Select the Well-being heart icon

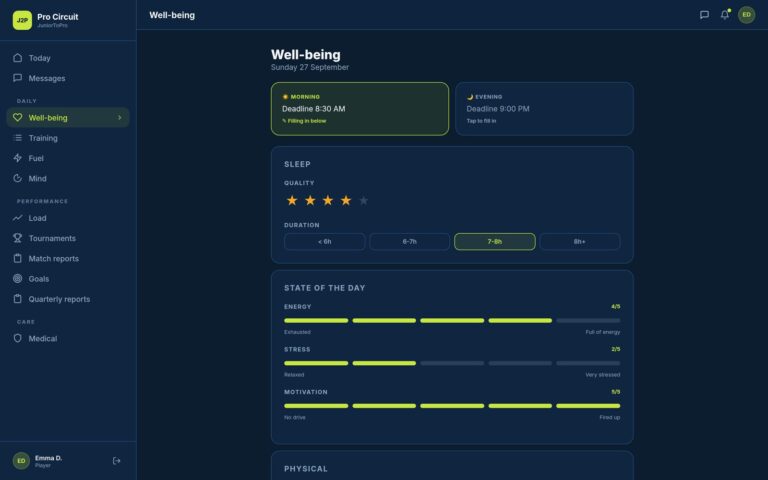tap(18, 118)
